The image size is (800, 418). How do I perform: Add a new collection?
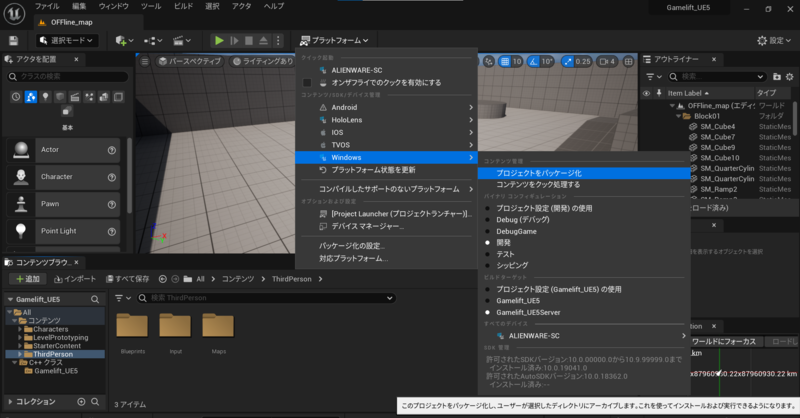81,402
